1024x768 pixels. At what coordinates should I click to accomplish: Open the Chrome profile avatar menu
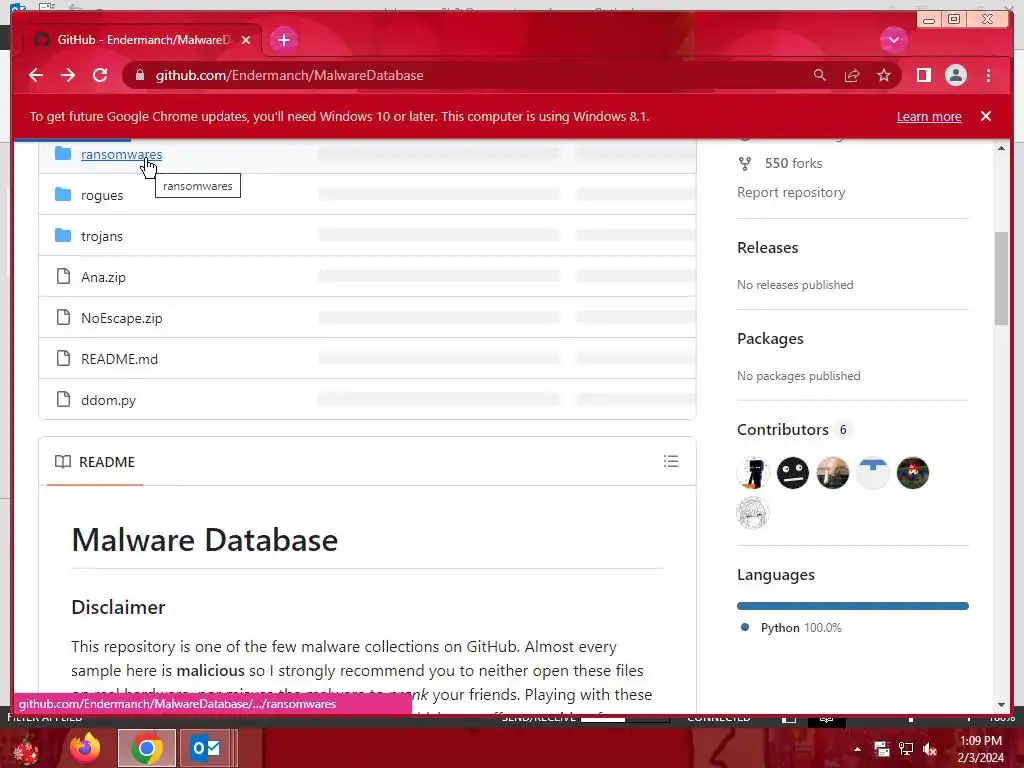click(x=955, y=76)
